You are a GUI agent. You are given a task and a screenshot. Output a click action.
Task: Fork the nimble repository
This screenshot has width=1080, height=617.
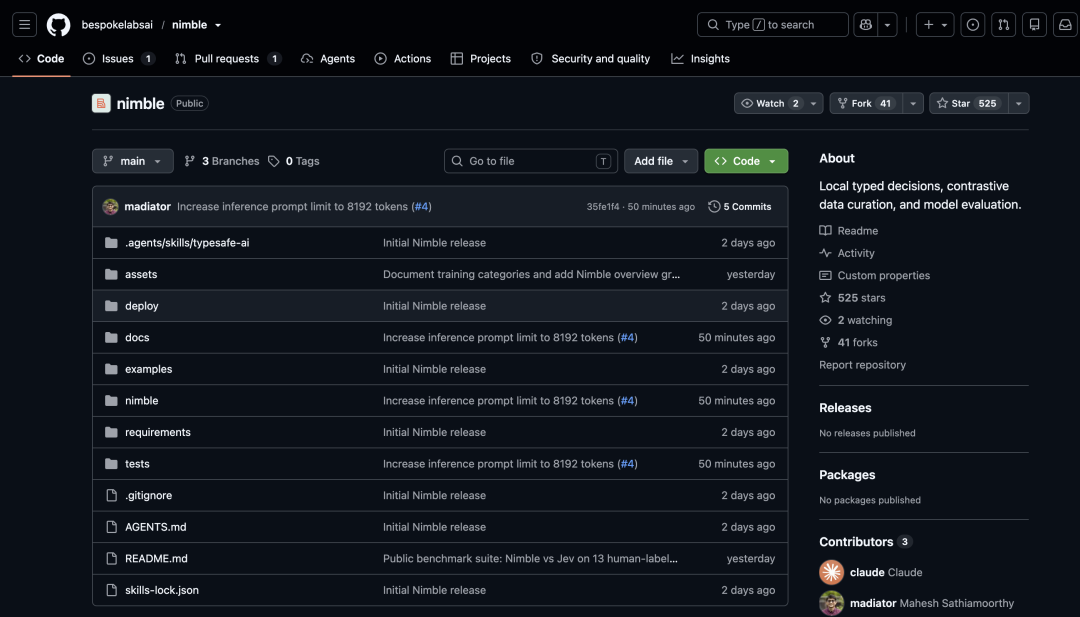click(866, 103)
